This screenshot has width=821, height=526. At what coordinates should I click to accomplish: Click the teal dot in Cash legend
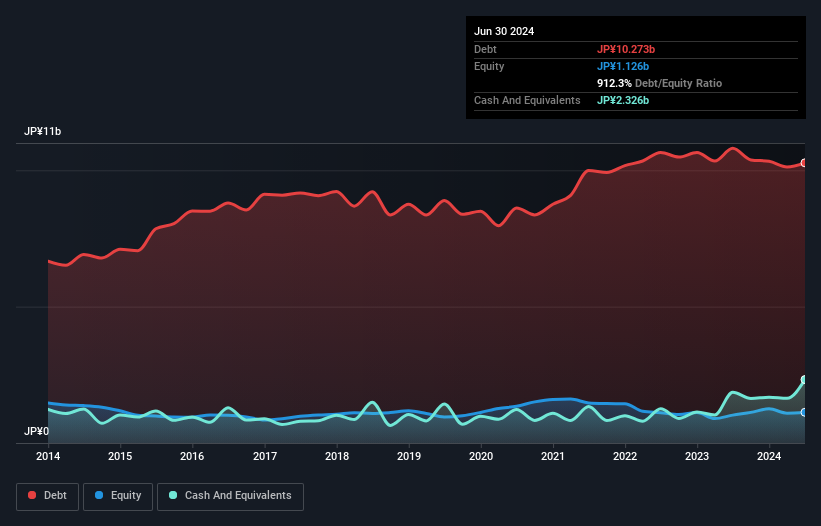pos(173,495)
